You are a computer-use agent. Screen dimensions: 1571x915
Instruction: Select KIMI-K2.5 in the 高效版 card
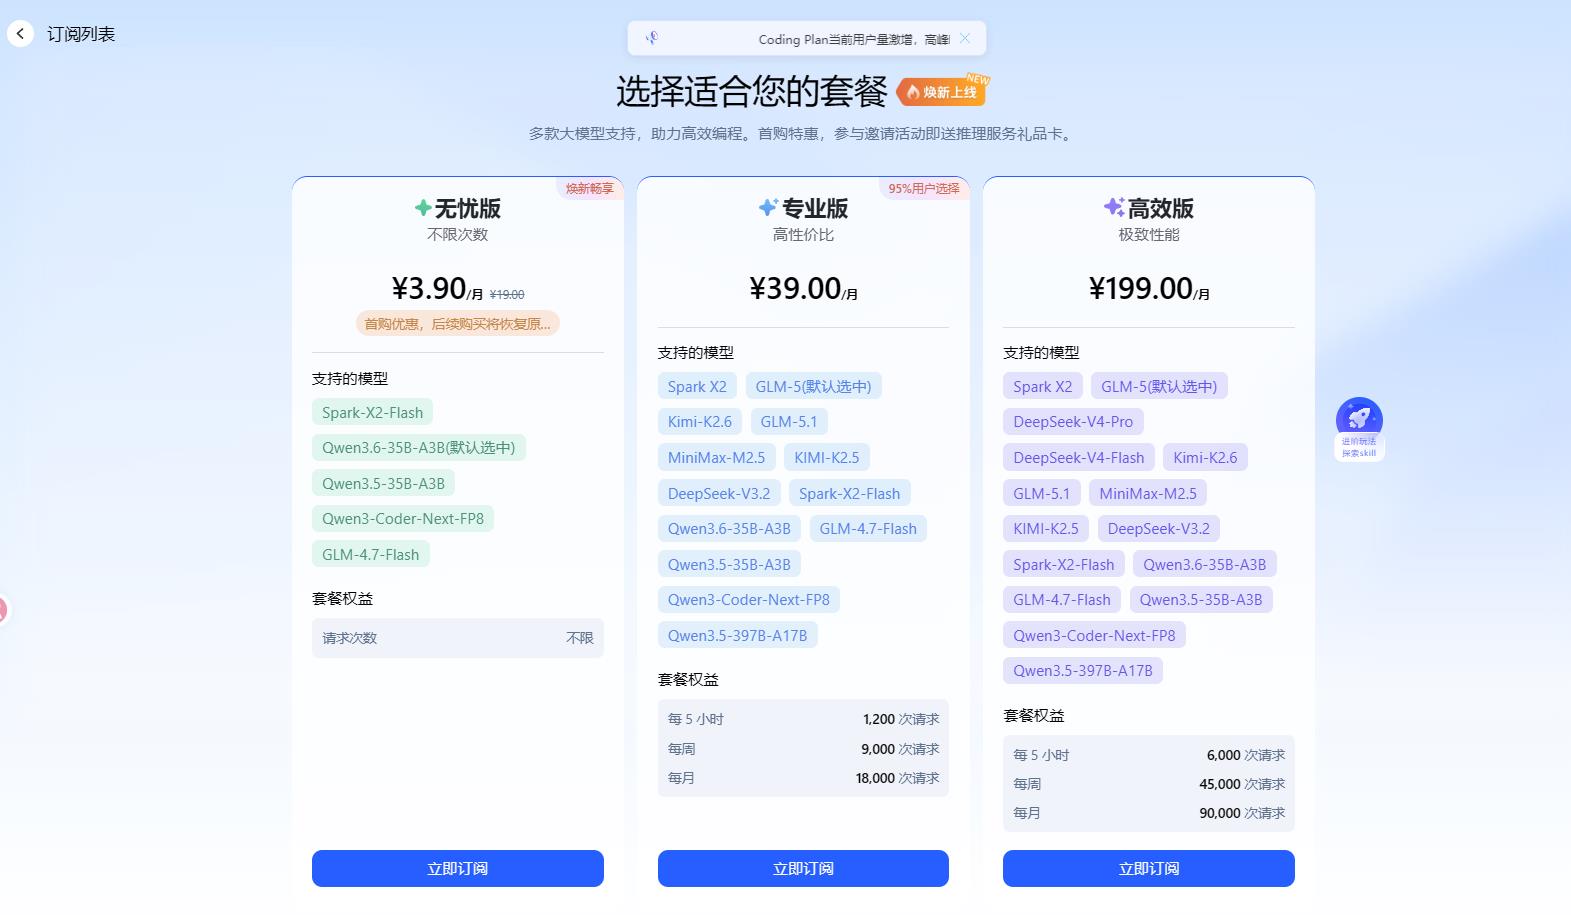1046,528
